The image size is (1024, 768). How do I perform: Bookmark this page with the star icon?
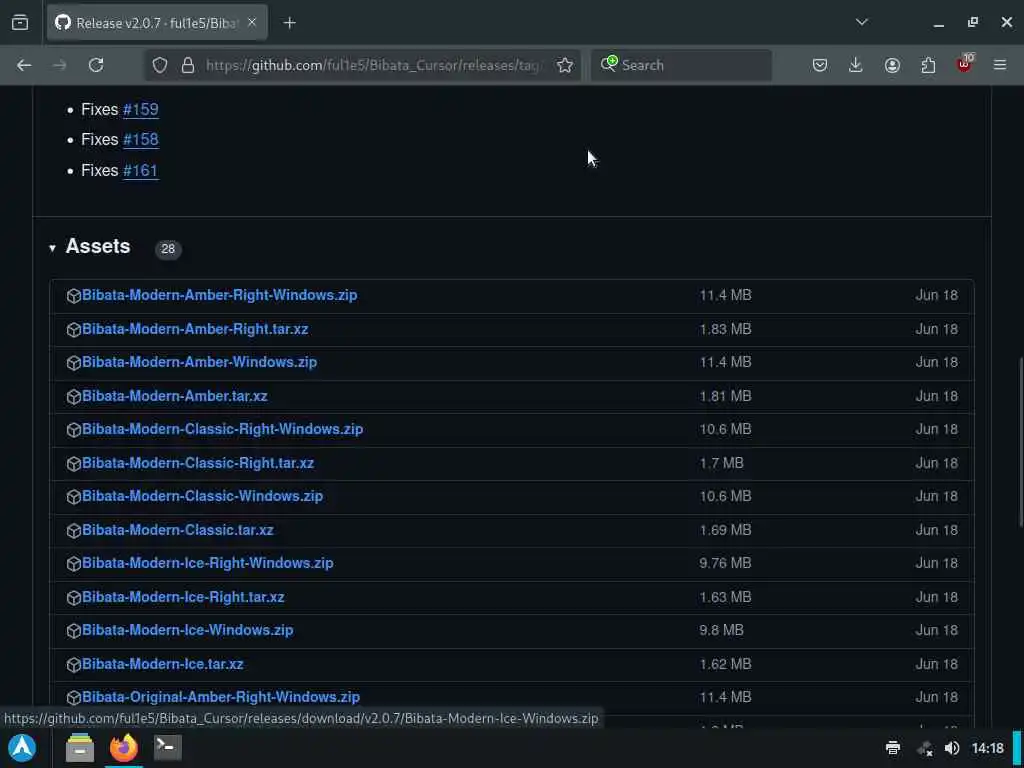[565, 65]
